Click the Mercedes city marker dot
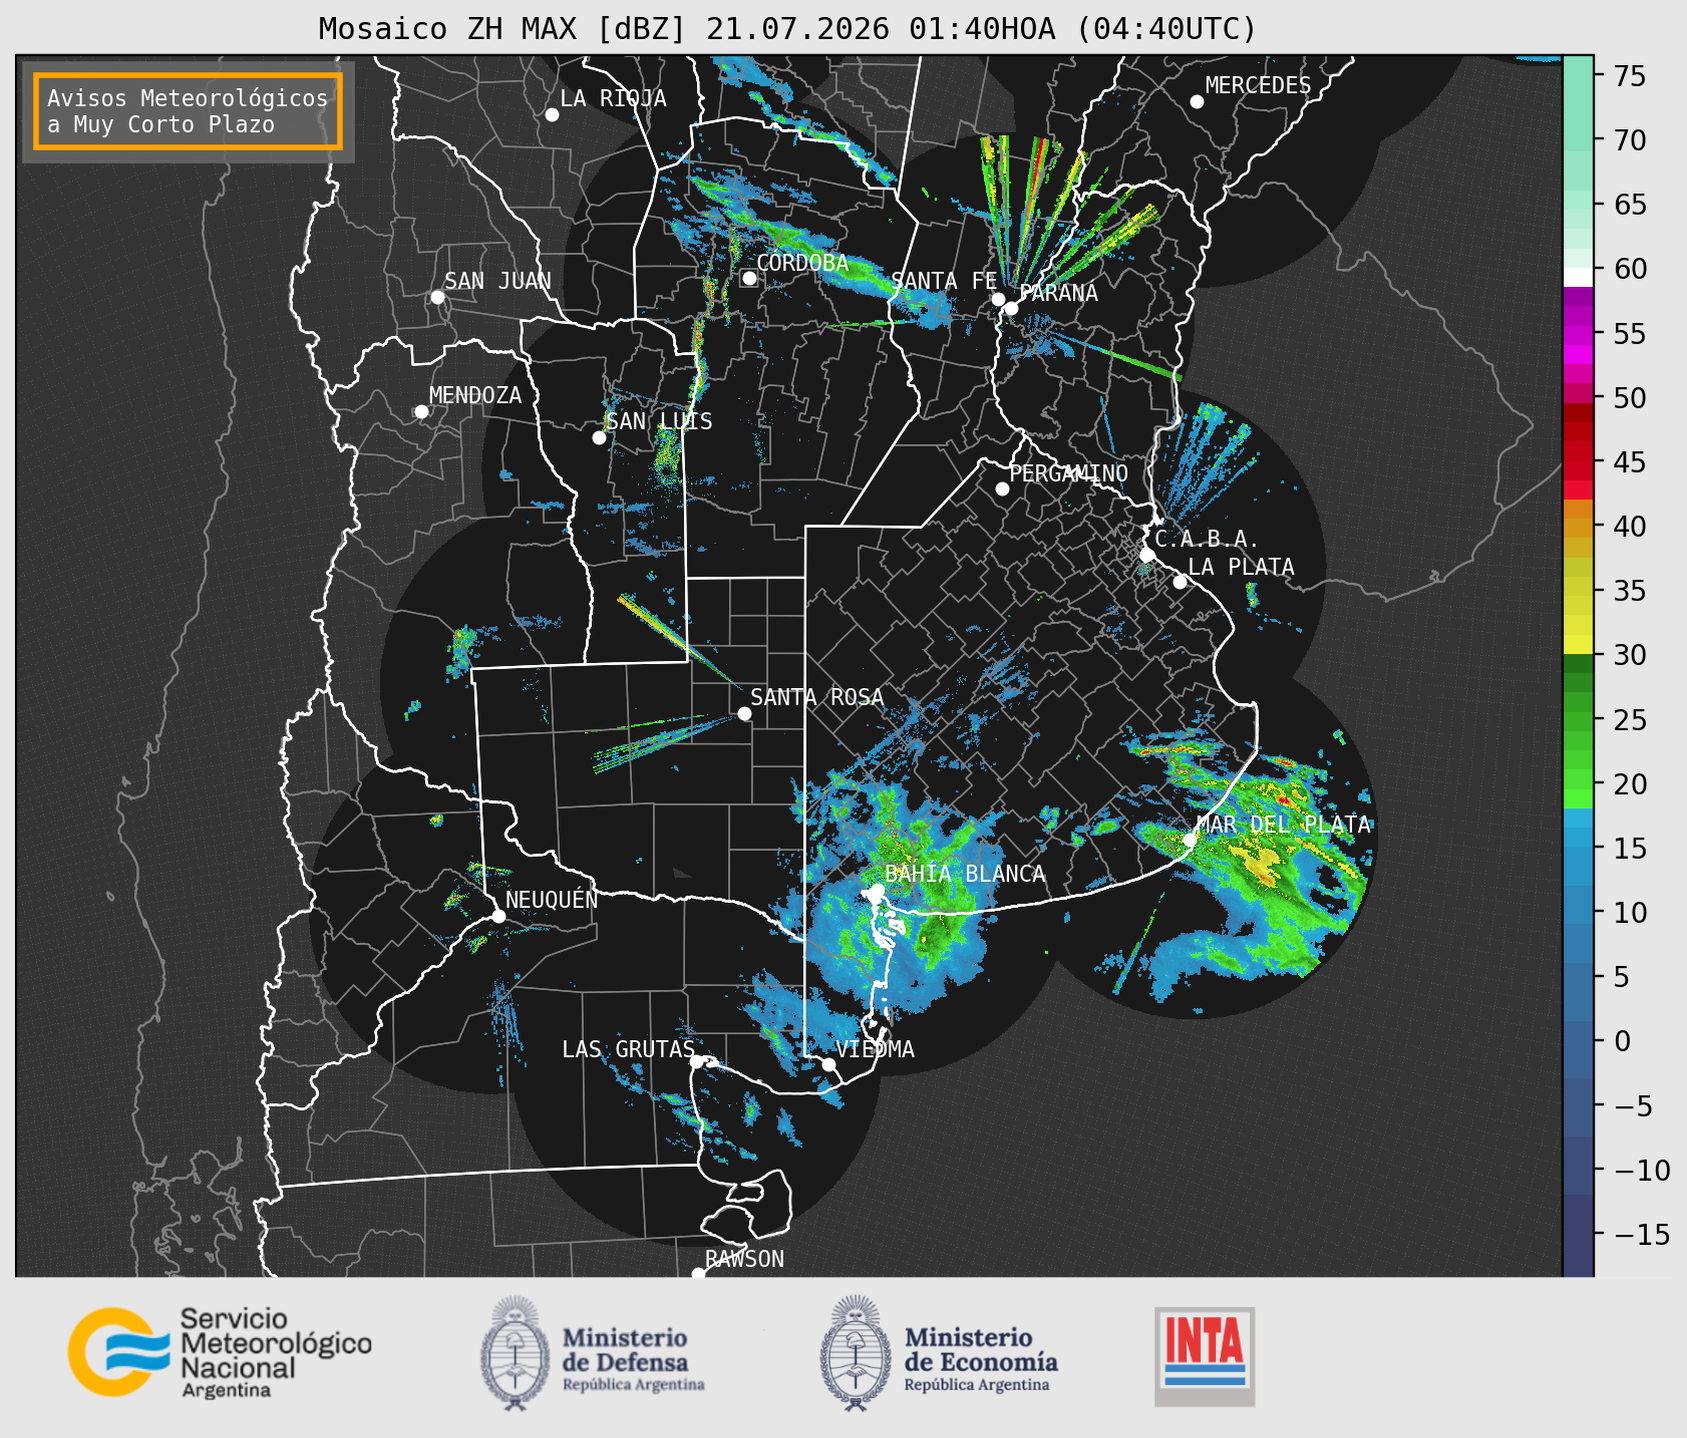1687x1438 pixels. 1197,102
